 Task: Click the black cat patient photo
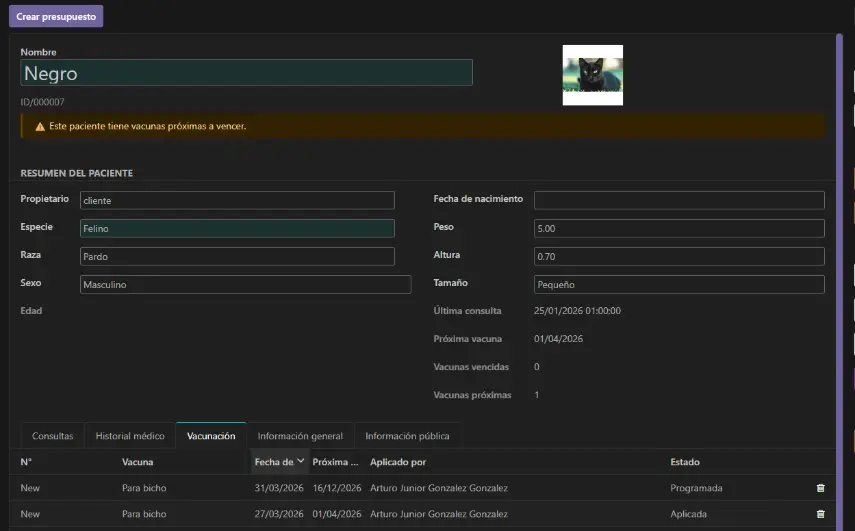click(592, 75)
